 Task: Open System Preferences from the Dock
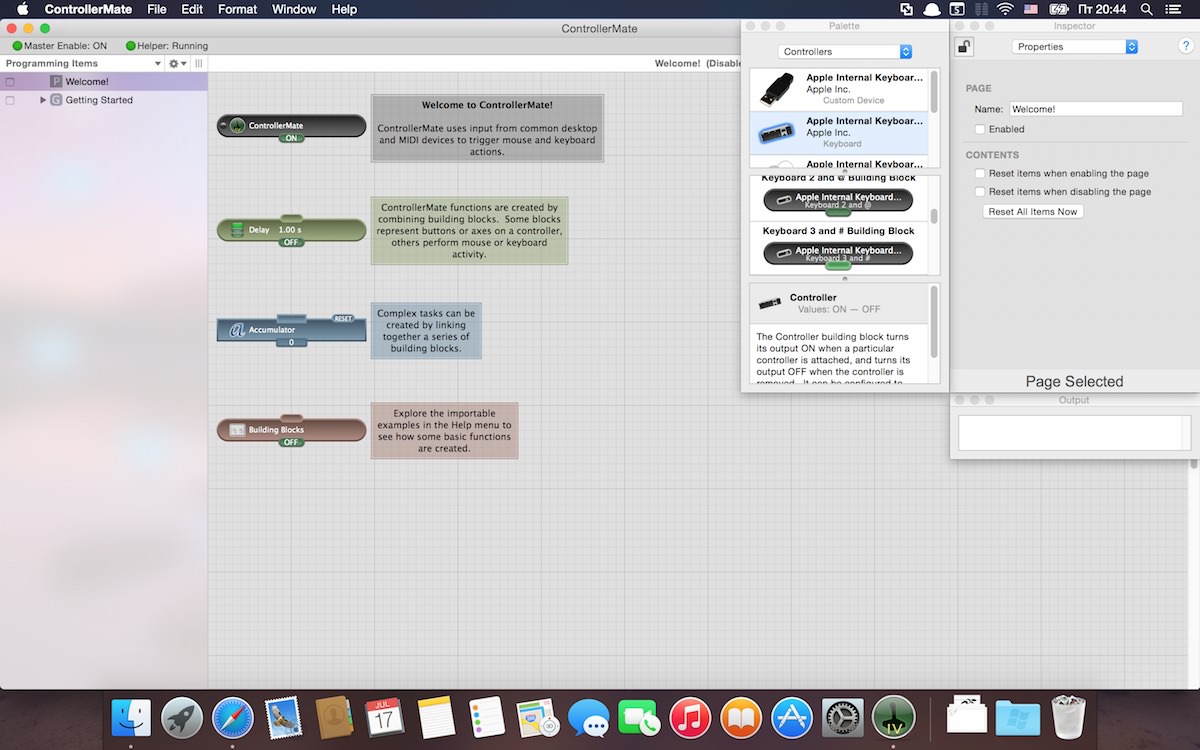pyautogui.click(x=843, y=717)
